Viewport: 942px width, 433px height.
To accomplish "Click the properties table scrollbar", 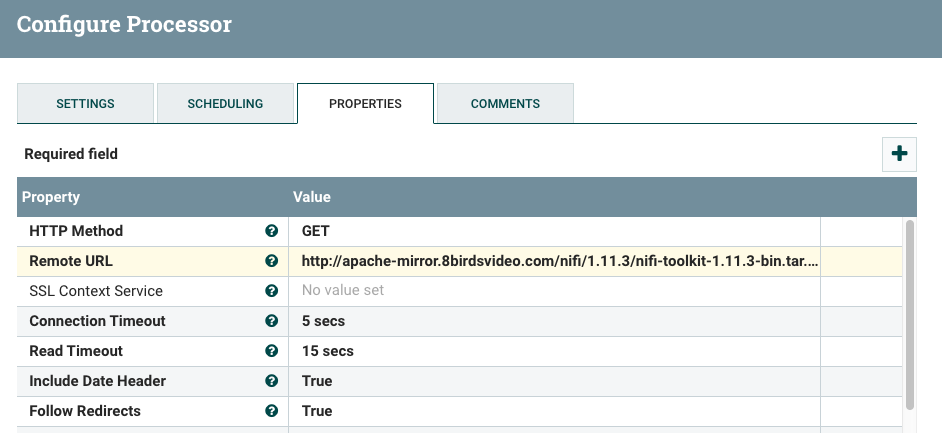I will coord(910,315).
